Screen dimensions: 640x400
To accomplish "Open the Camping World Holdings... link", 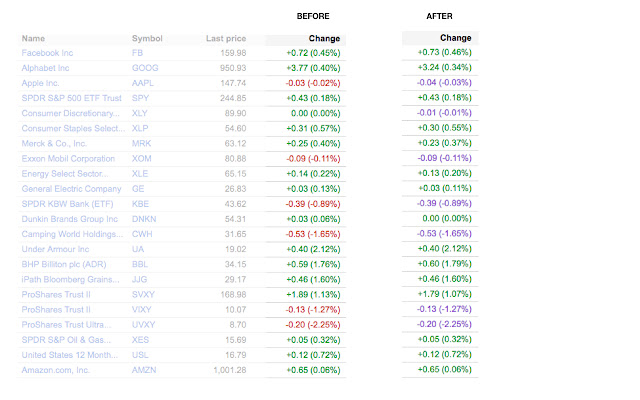I will point(72,234).
